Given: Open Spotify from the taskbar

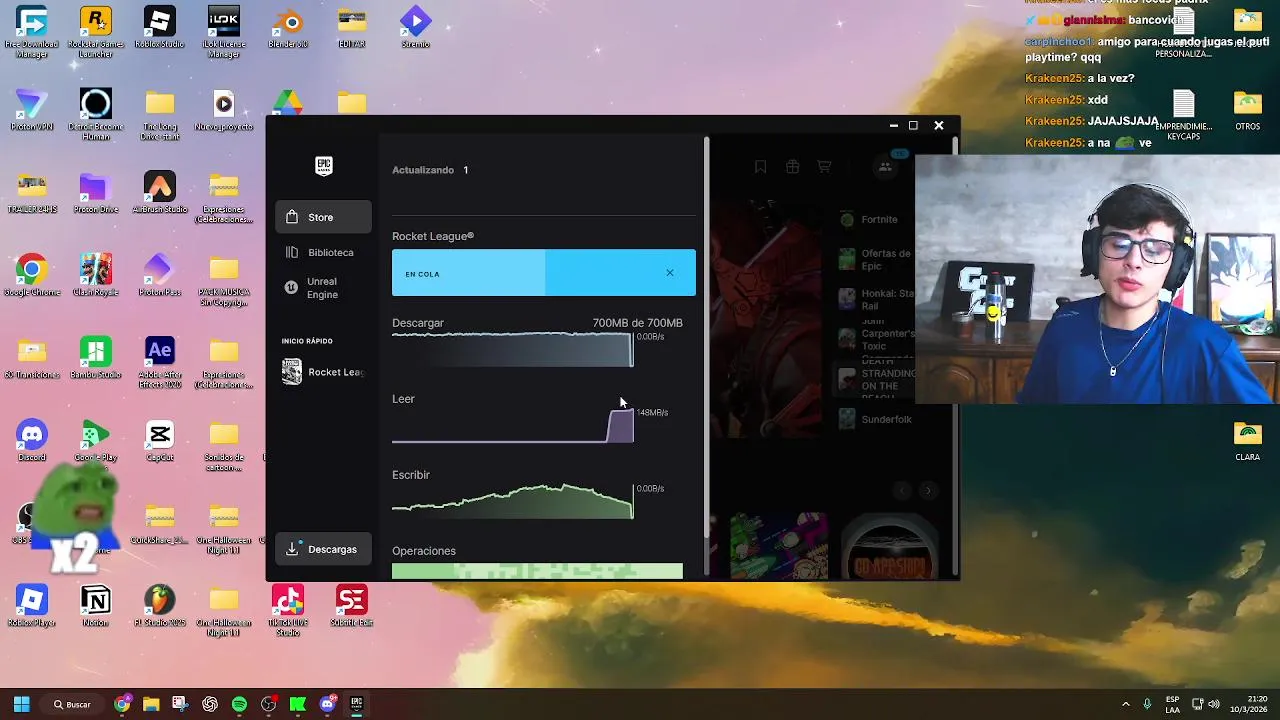Looking at the screenshot, I should click(x=239, y=704).
